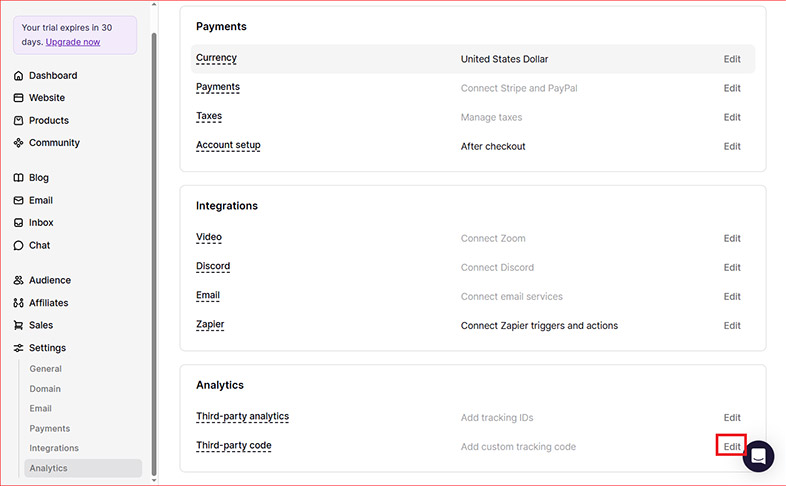Click the Blog book icon

tap(19, 178)
